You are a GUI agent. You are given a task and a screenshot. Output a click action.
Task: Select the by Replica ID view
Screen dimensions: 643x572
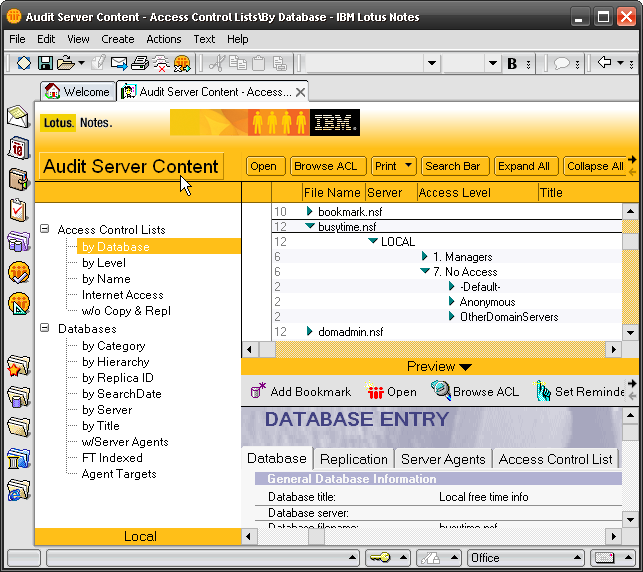click(118, 378)
